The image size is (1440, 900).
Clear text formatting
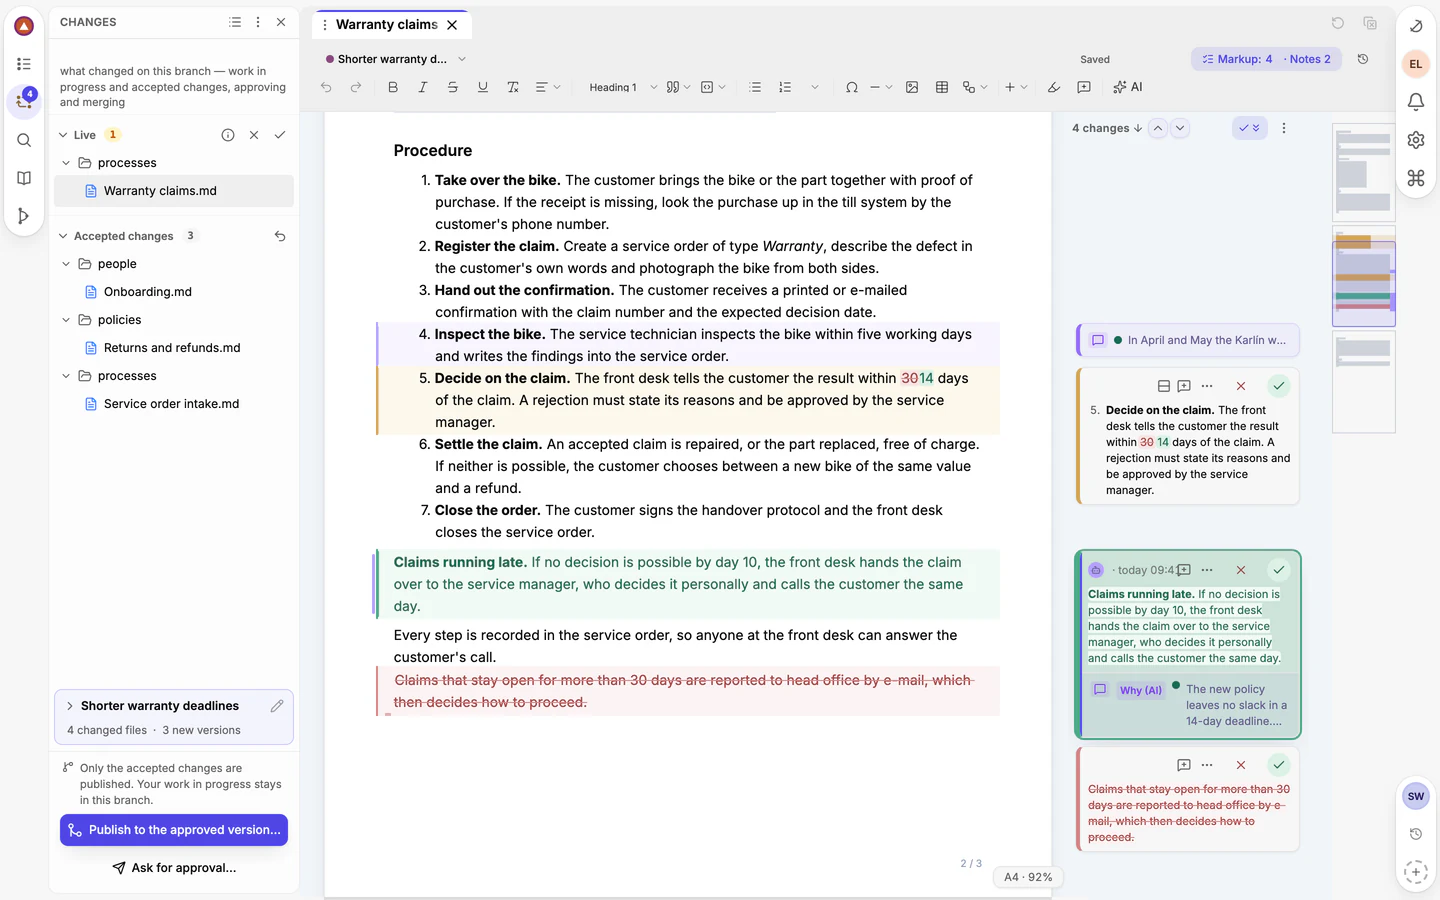point(513,87)
